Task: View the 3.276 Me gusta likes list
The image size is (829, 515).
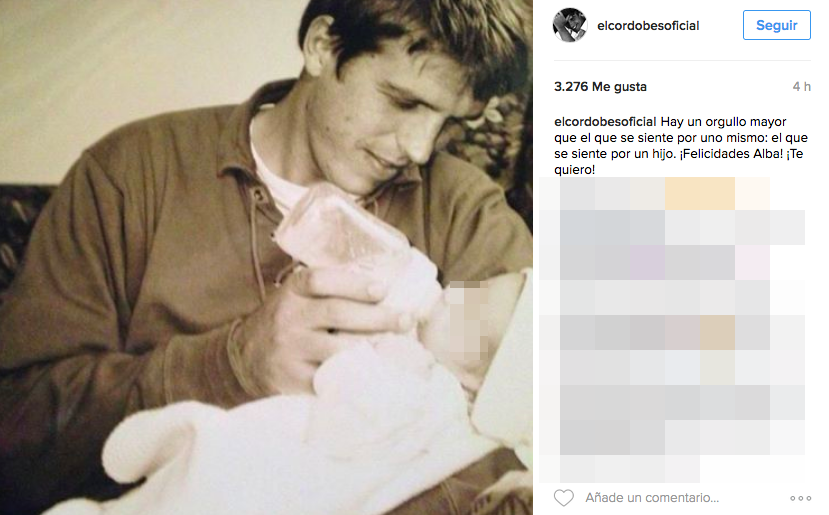Action: pyautogui.click(x=600, y=87)
